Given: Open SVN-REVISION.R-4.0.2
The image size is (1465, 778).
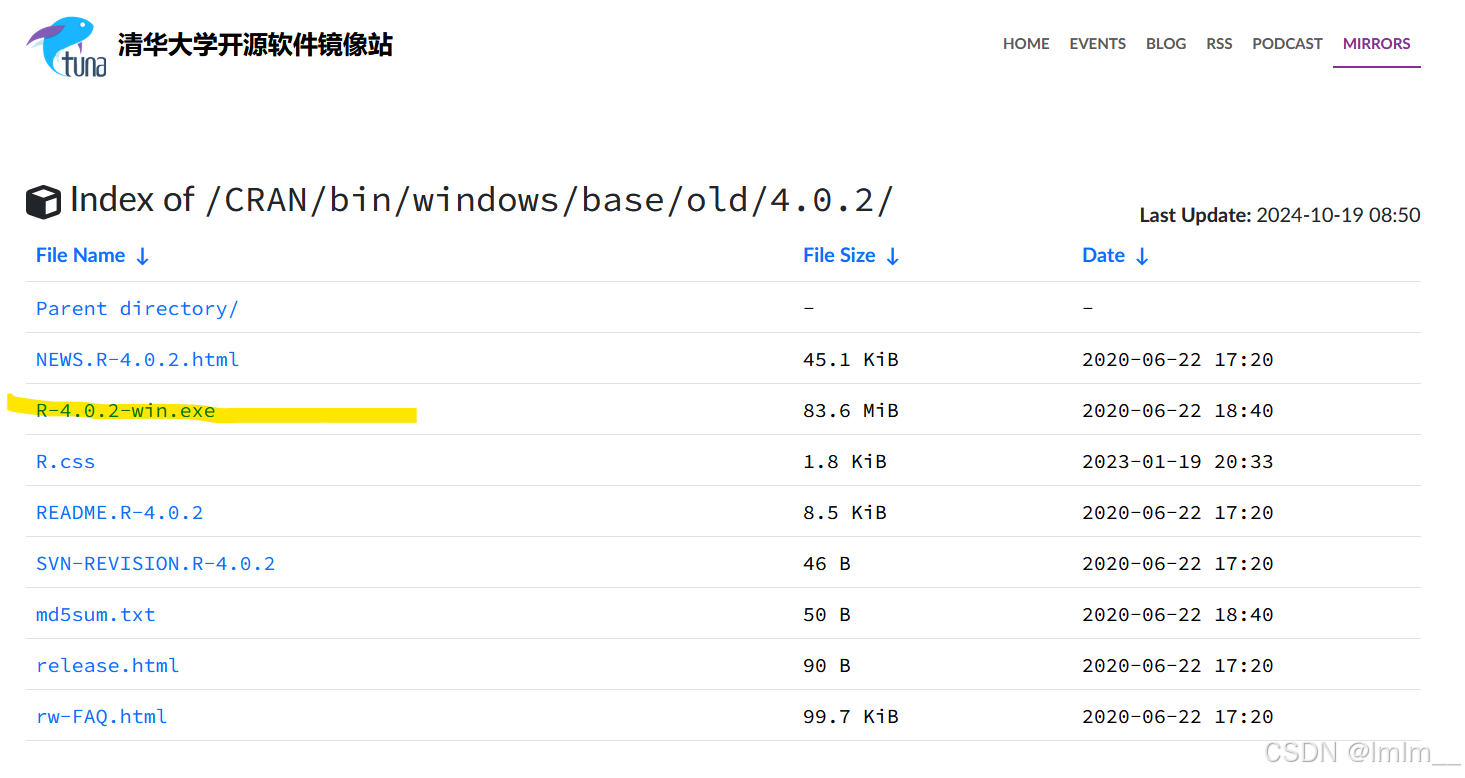Looking at the screenshot, I should coord(155,563).
